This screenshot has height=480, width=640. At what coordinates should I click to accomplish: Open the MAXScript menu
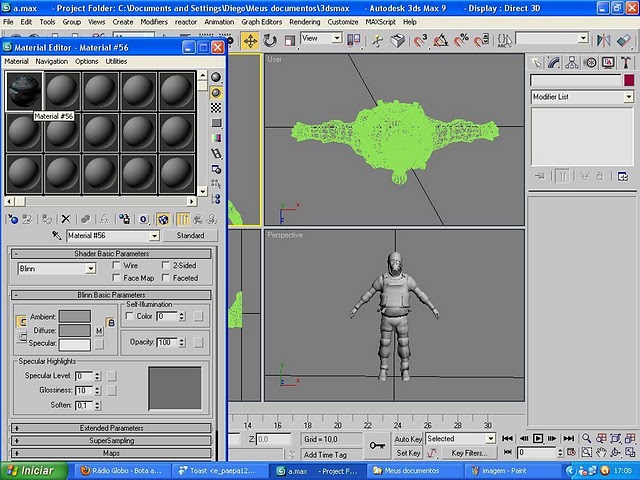pyautogui.click(x=380, y=22)
